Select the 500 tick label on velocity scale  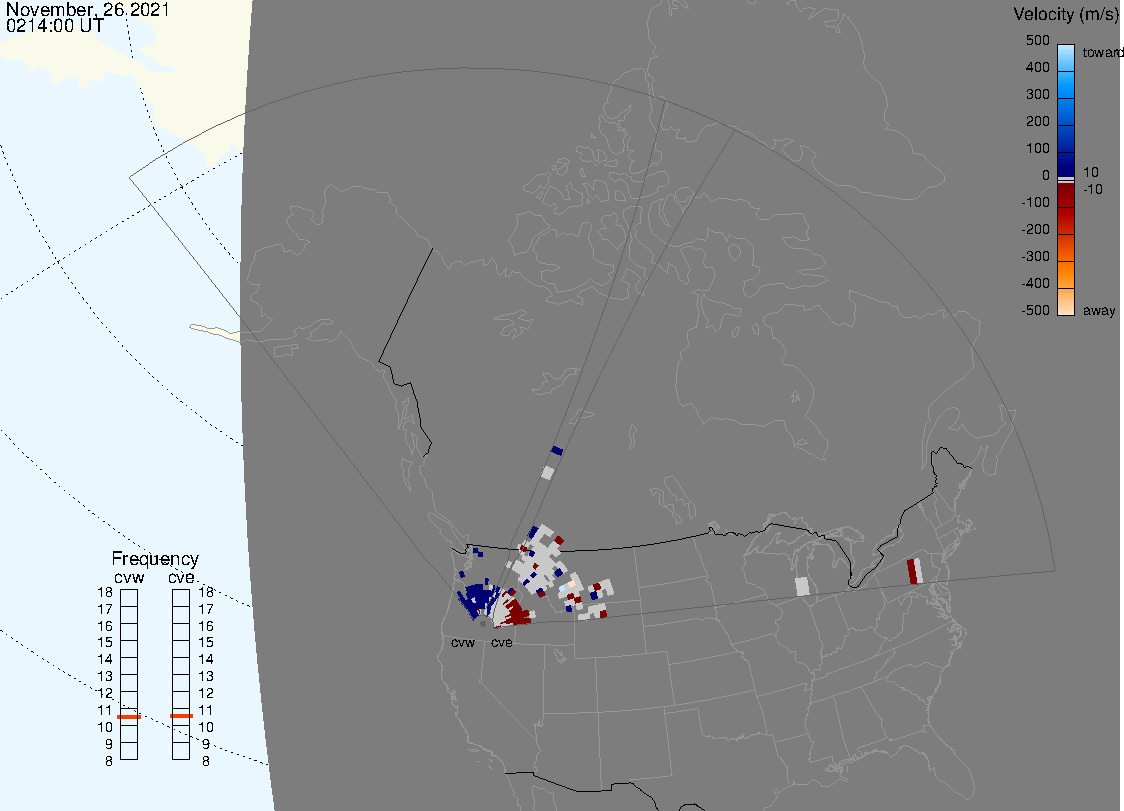pos(1037,40)
